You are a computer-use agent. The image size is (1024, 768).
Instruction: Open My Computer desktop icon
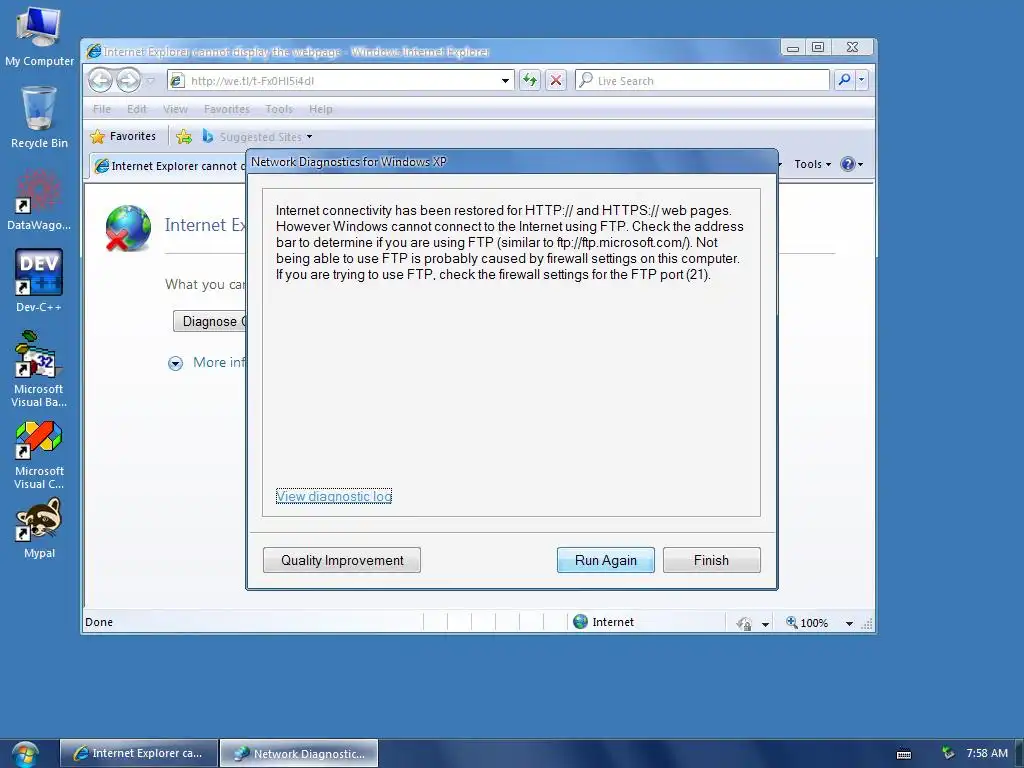39,37
